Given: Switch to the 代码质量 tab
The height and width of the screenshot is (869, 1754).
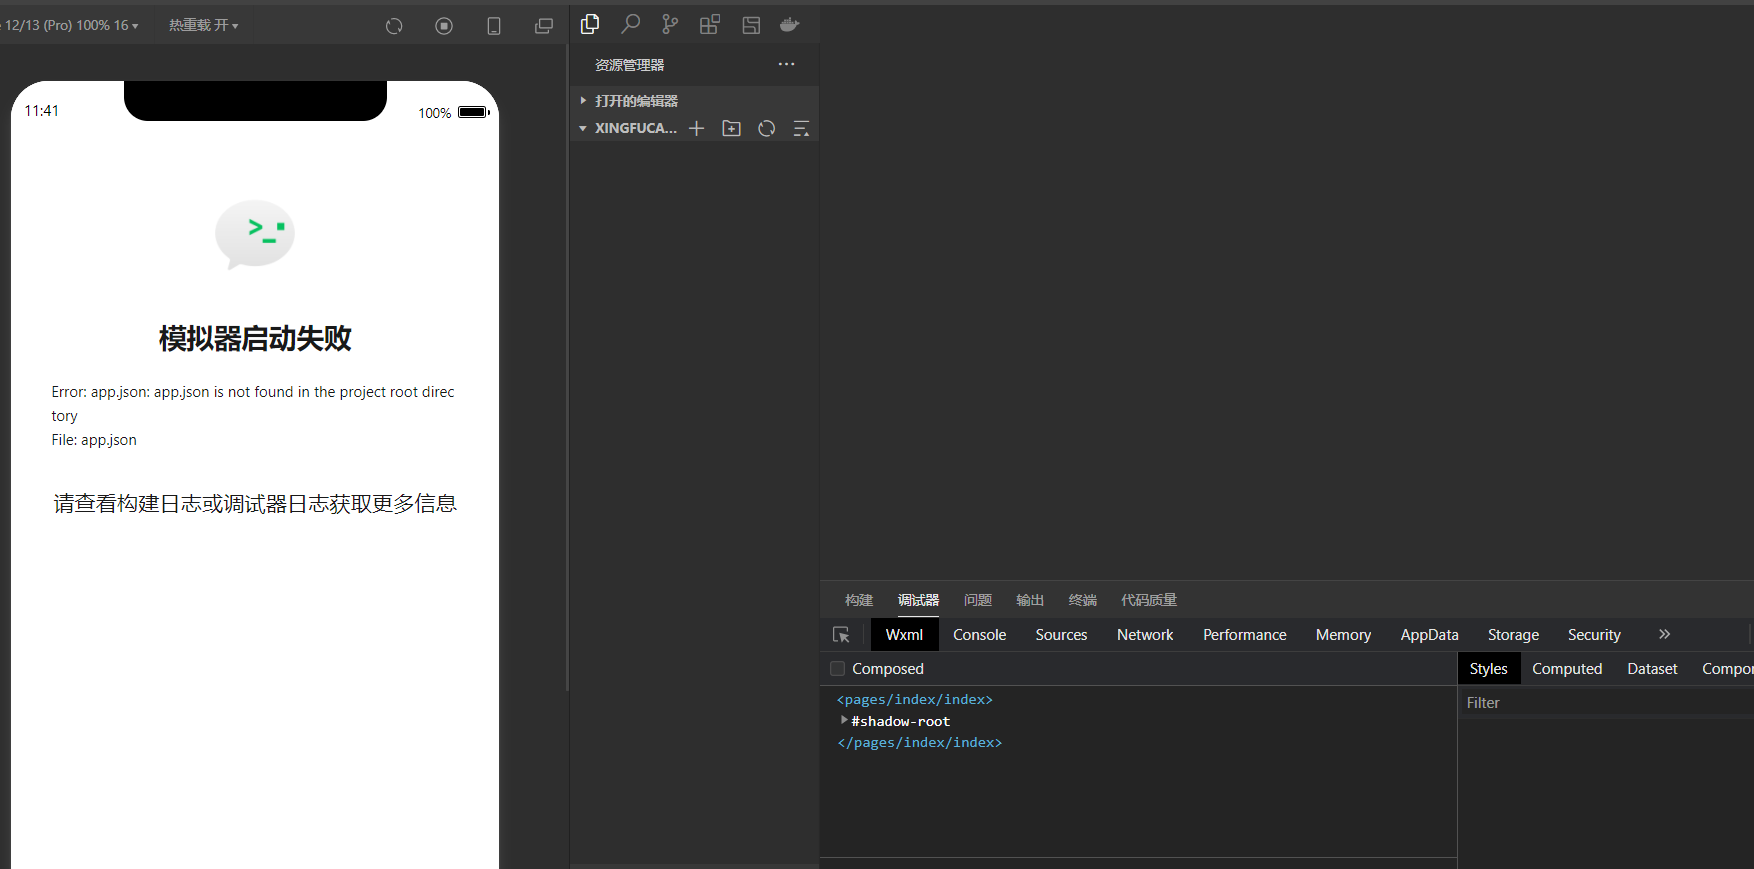Looking at the screenshot, I should 1149,600.
